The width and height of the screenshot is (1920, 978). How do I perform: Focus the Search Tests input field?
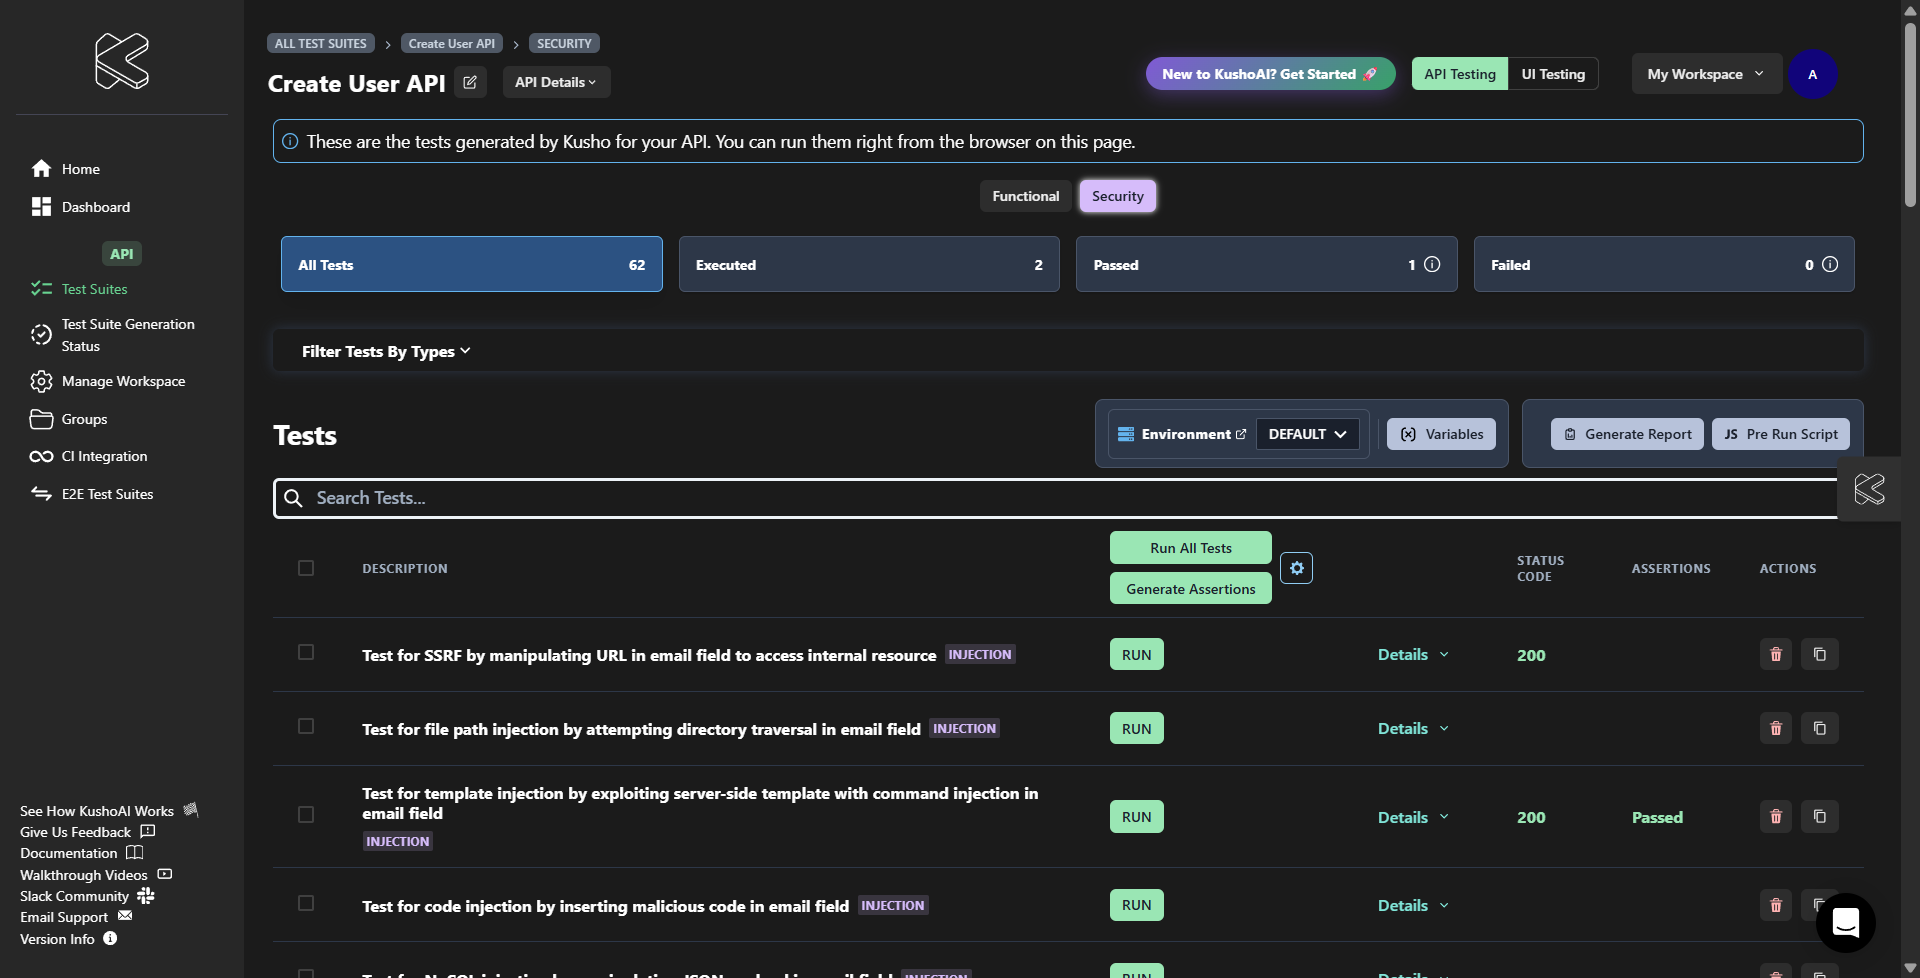(1060, 498)
